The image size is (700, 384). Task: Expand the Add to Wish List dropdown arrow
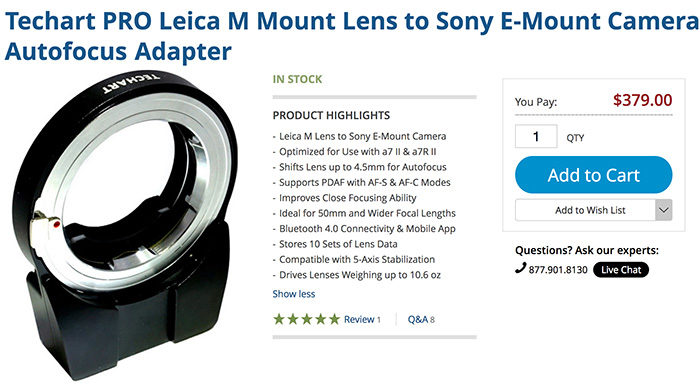tap(663, 210)
